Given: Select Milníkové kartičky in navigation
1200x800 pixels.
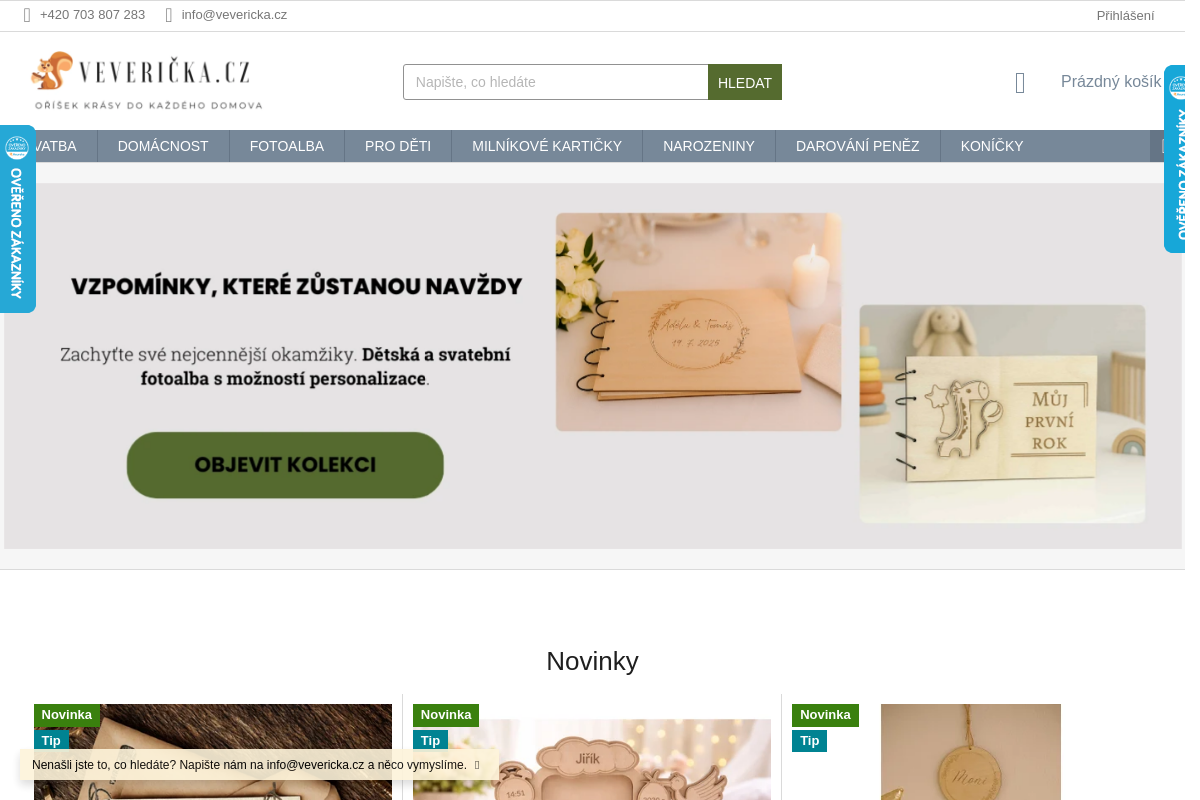Looking at the screenshot, I should pyautogui.click(x=547, y=146).
